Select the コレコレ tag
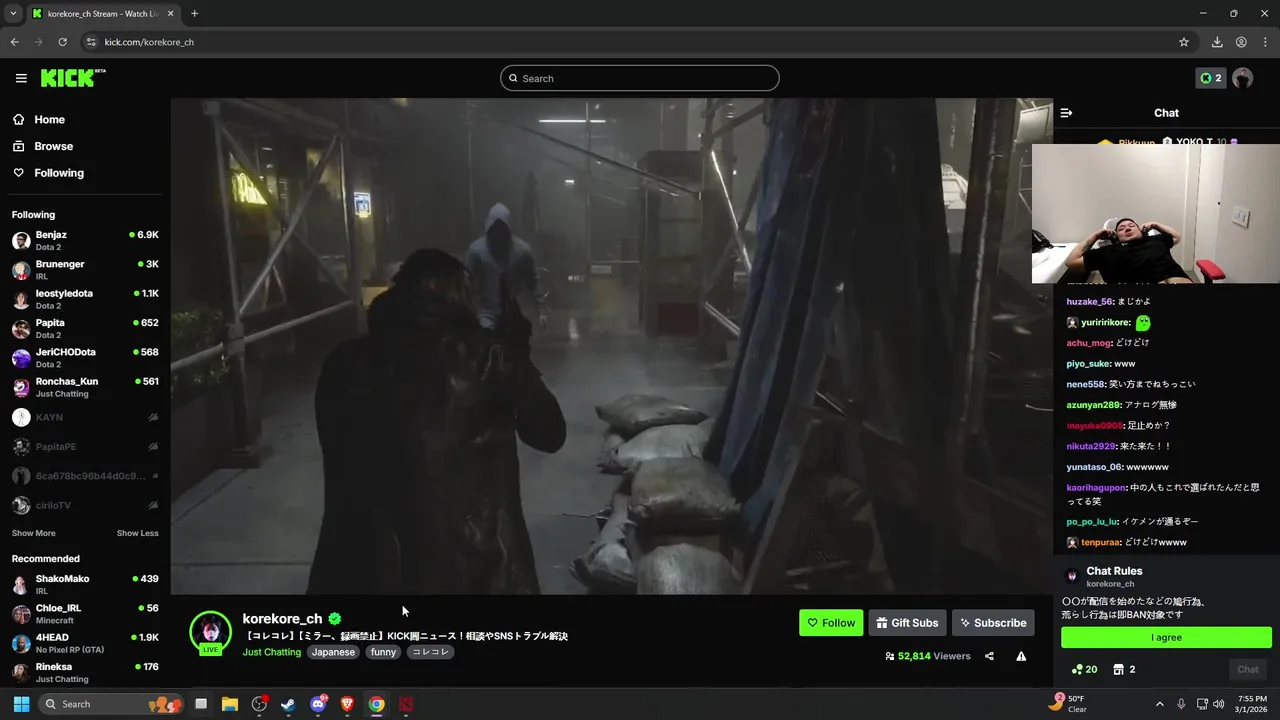 coord(430,652)
